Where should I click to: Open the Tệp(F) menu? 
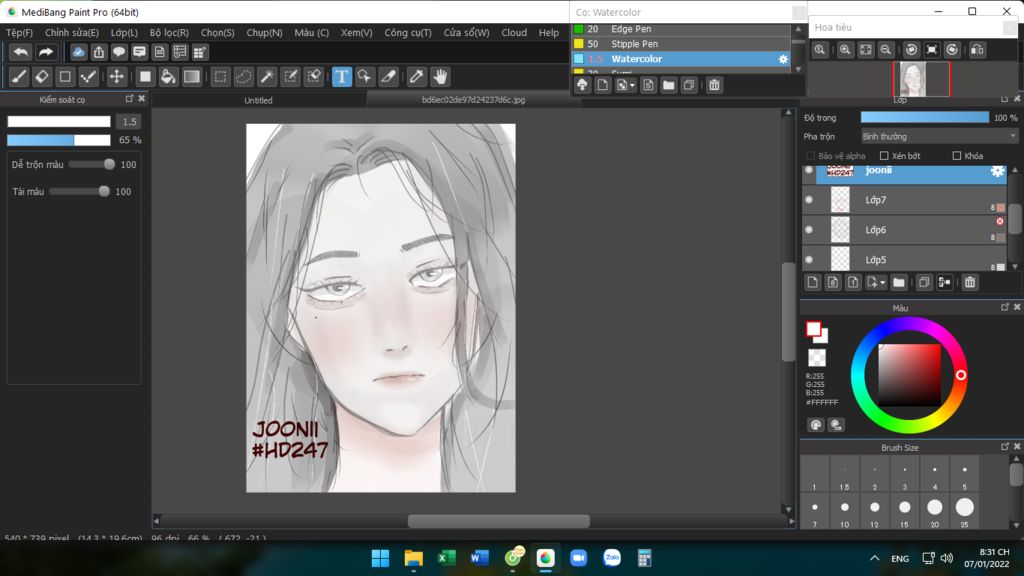[x=20, y=33]
